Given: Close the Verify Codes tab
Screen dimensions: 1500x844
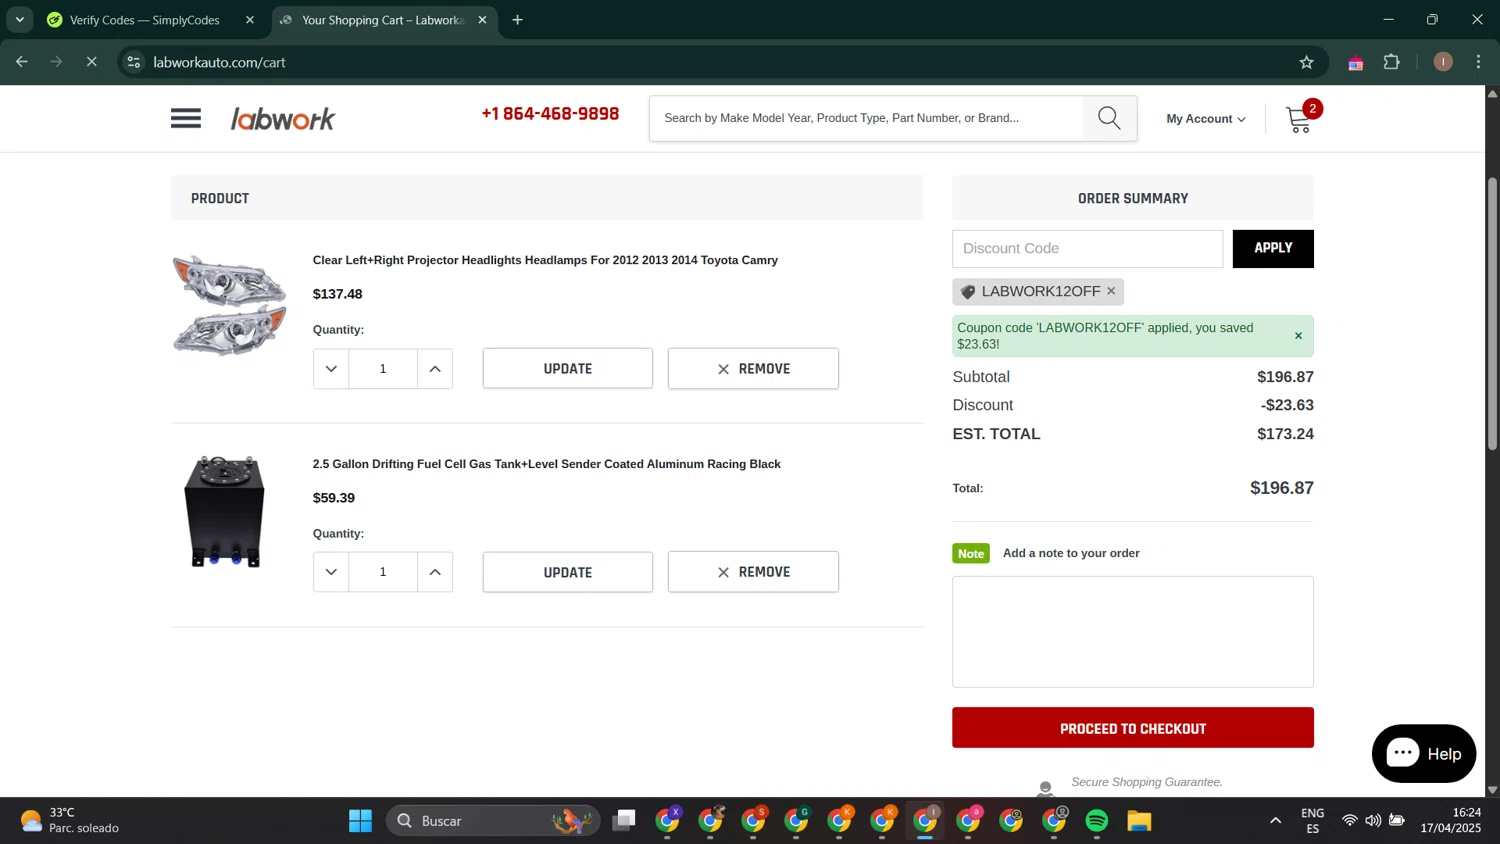Looking at the screenshot, I should tap(250, 20).
